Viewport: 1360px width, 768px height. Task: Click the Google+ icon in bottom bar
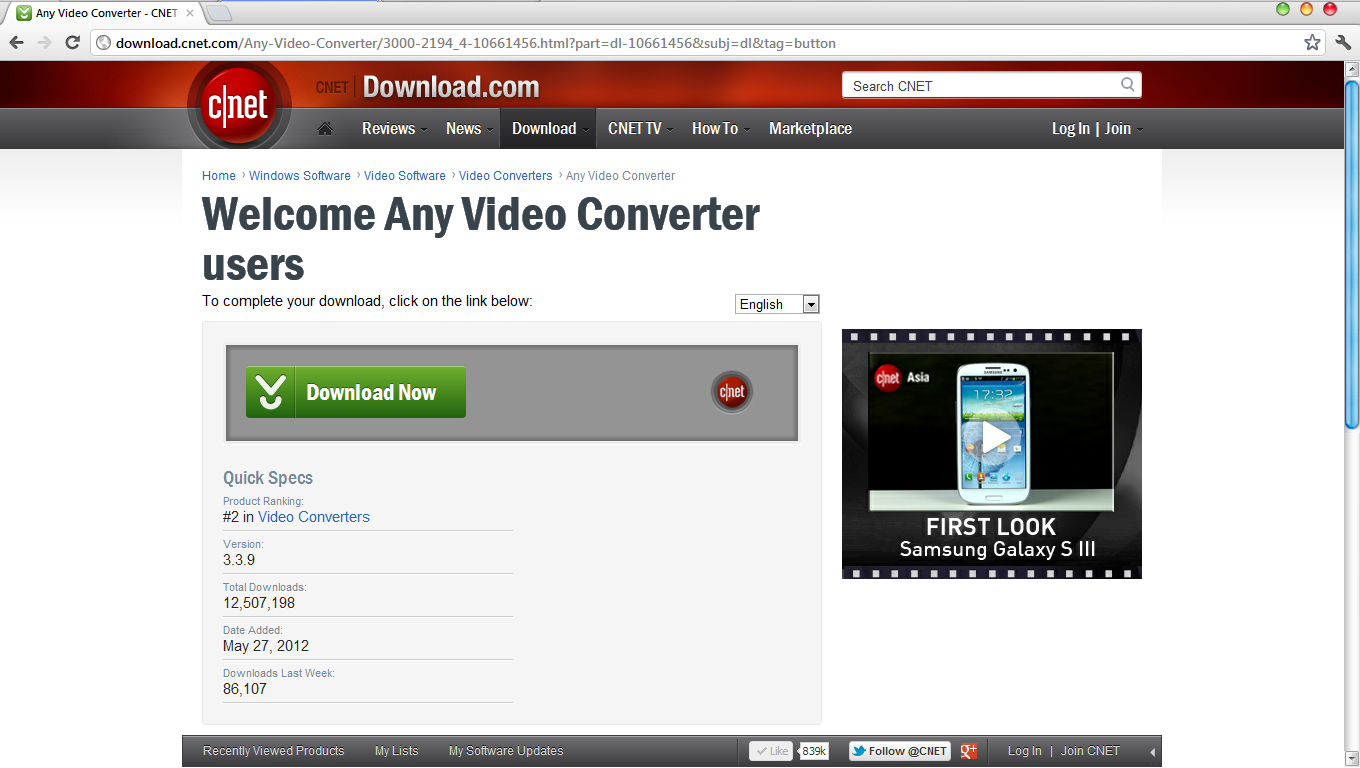tap(968, 751)
